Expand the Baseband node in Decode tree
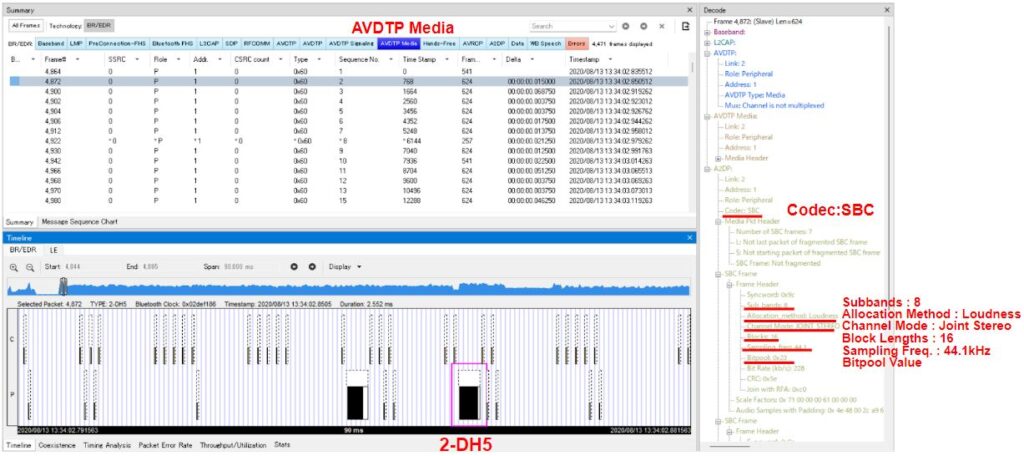 tap(708, 32)
